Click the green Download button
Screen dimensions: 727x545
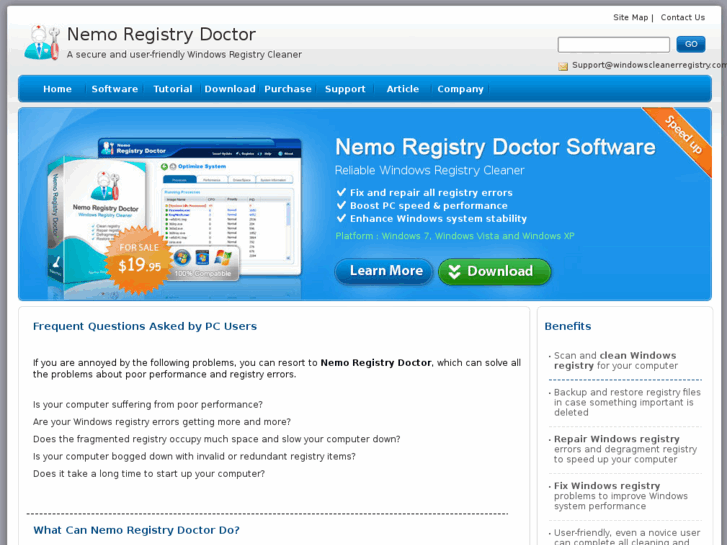(x=495, y=271)
